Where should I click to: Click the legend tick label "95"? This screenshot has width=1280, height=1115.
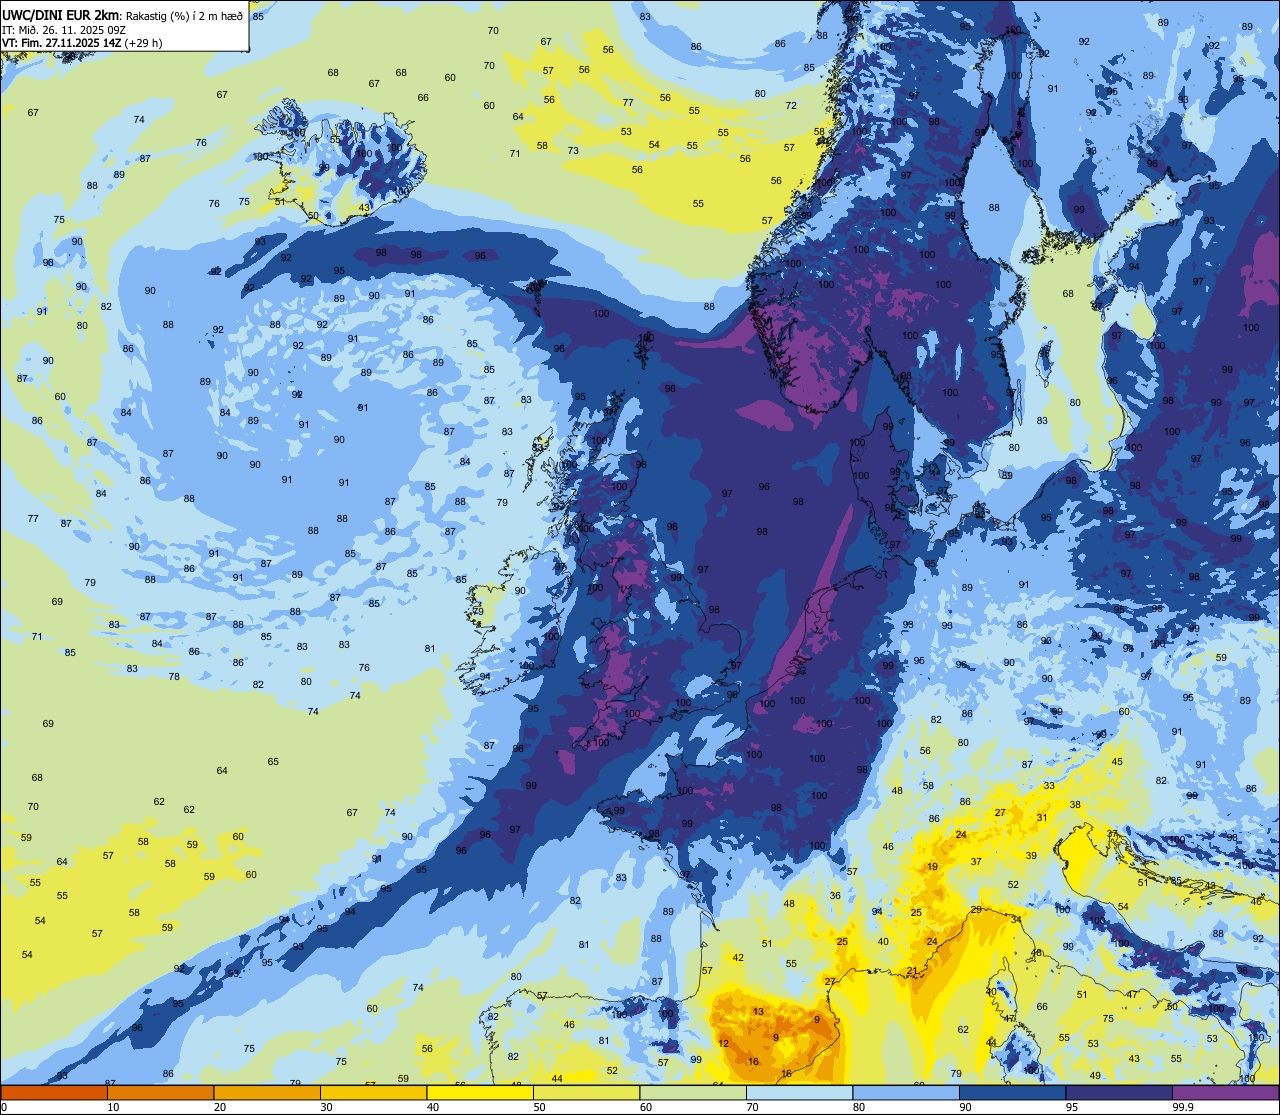coord(1072,1107)
